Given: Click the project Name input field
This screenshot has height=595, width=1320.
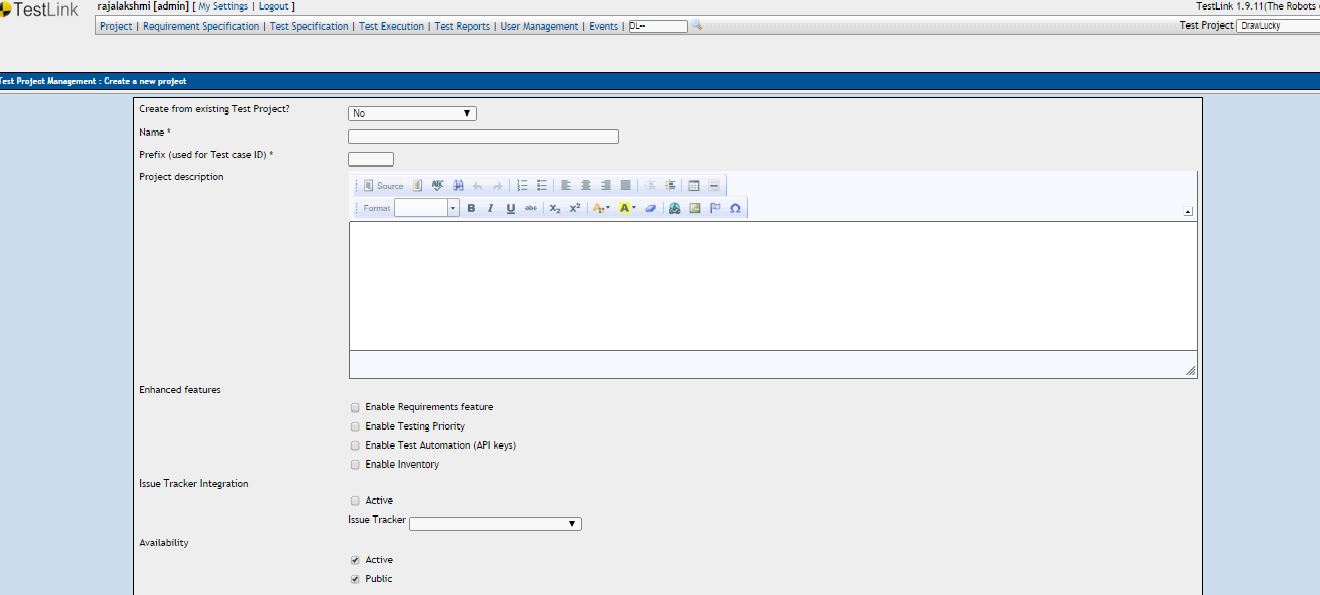Looking at the screenshot, I should coord(483,137).
